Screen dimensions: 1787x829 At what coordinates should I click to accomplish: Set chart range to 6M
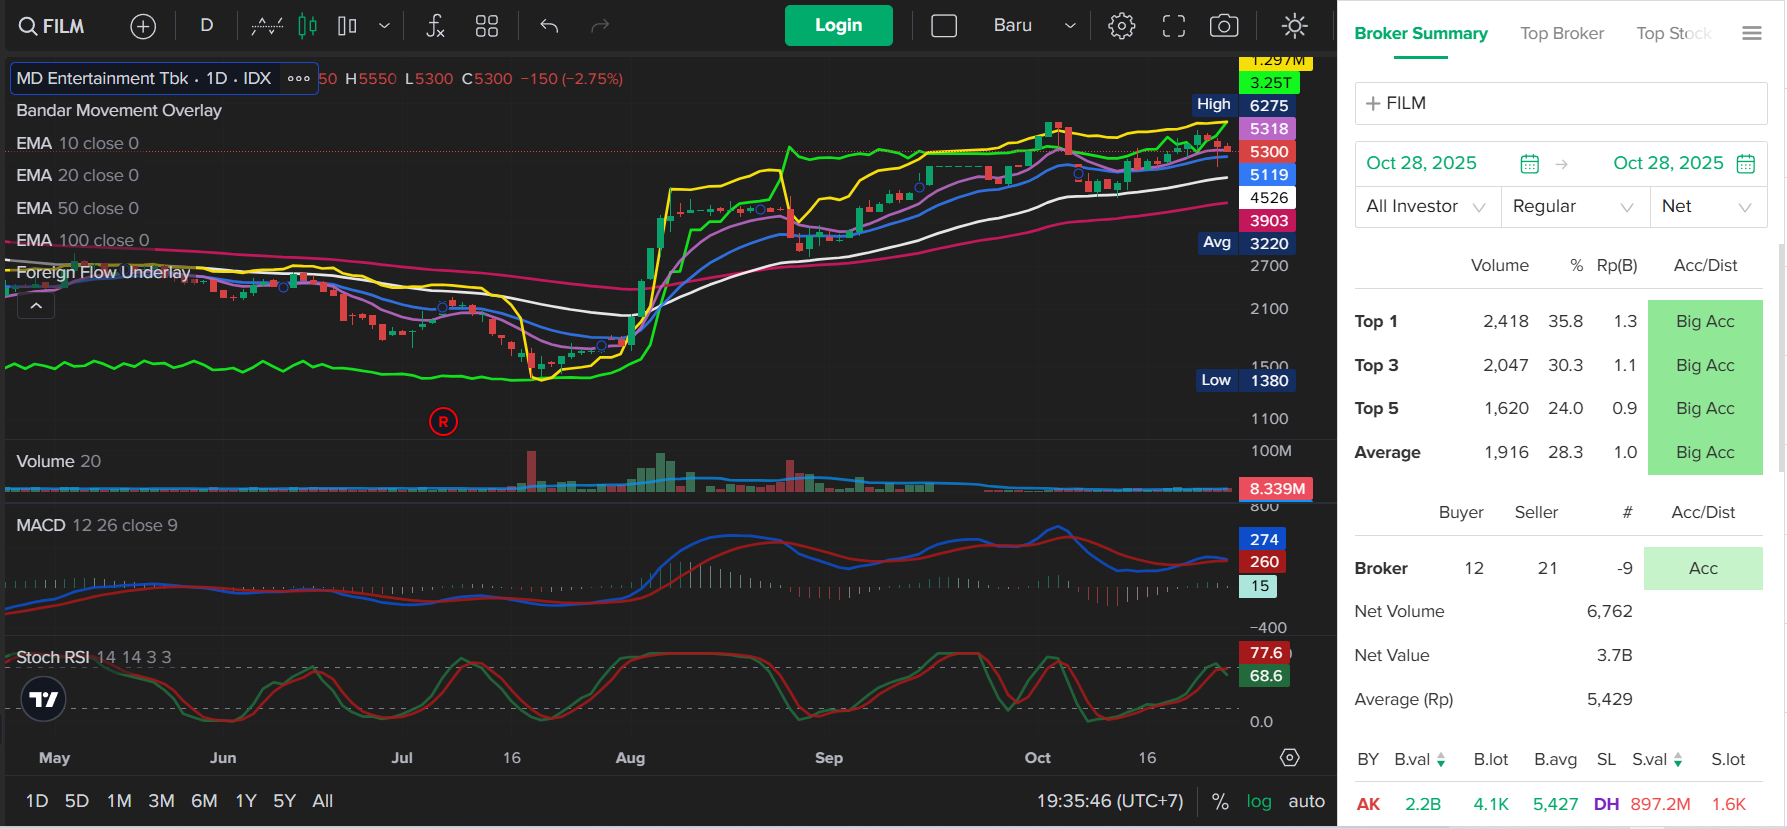tap(204, 801)
